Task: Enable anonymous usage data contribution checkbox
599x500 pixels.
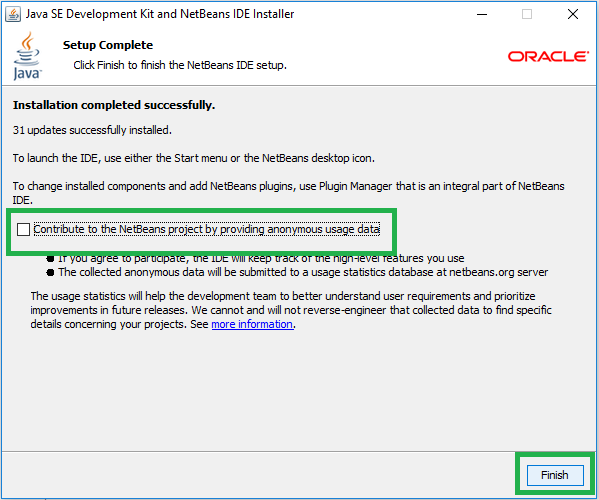Action: (23, 230)
